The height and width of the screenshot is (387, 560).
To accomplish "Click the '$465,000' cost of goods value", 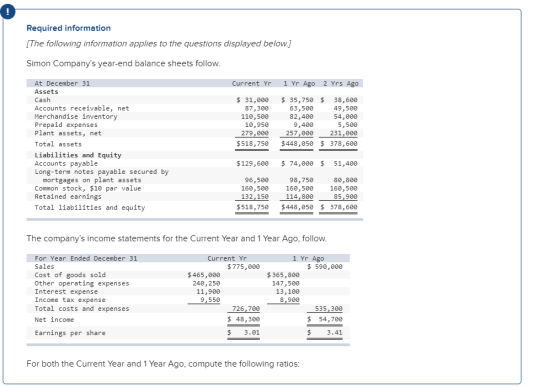I will click(x=204, y=275).
